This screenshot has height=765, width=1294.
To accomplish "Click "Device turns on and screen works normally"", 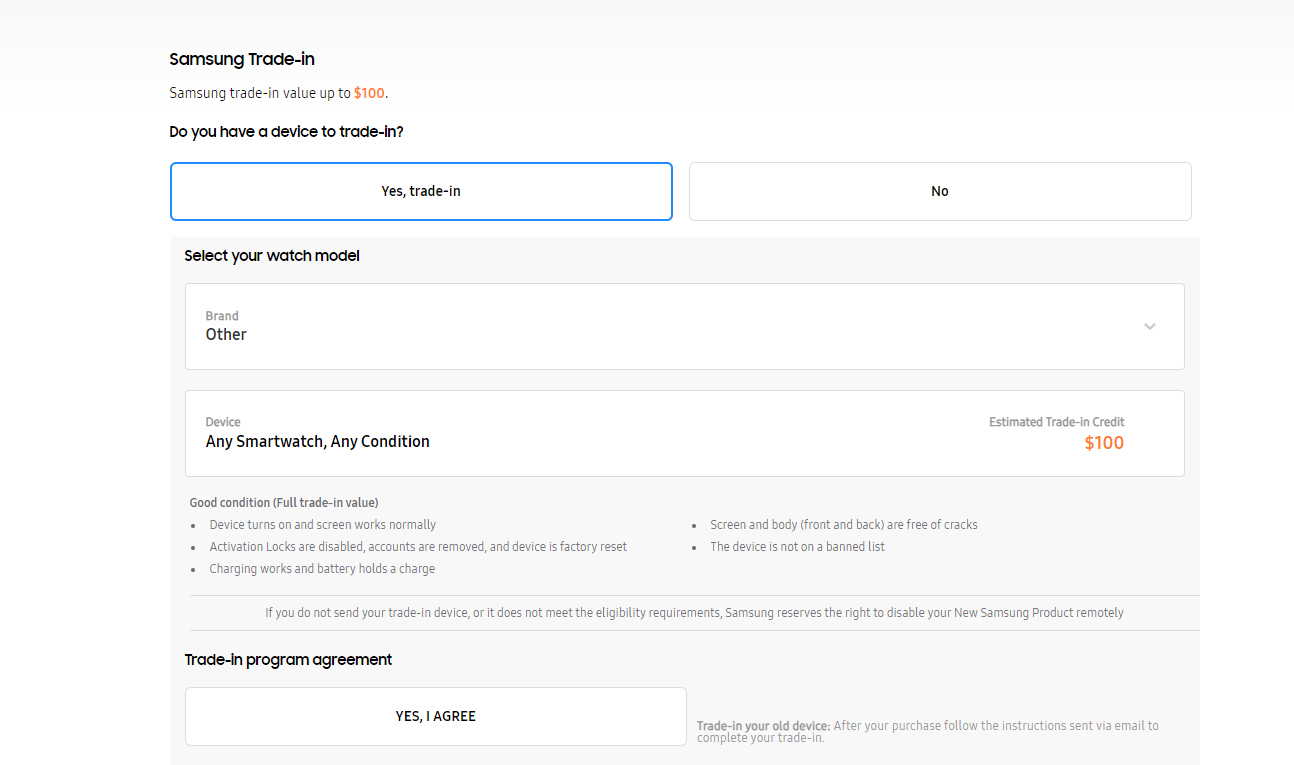I will pyautogui.click(x=323, y=525).
